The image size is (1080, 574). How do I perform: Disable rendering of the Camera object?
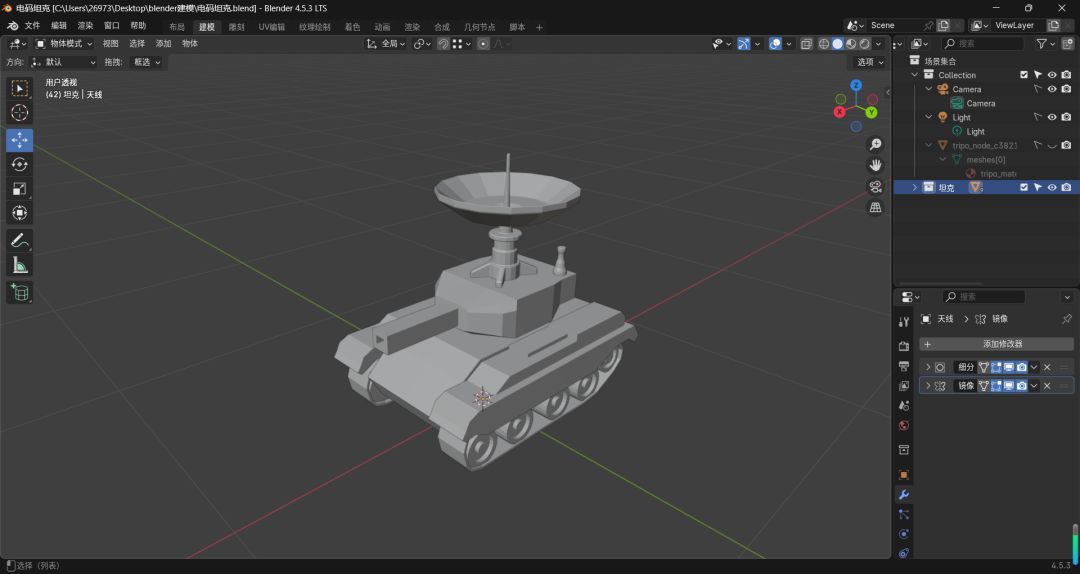tap(1066, 89)
